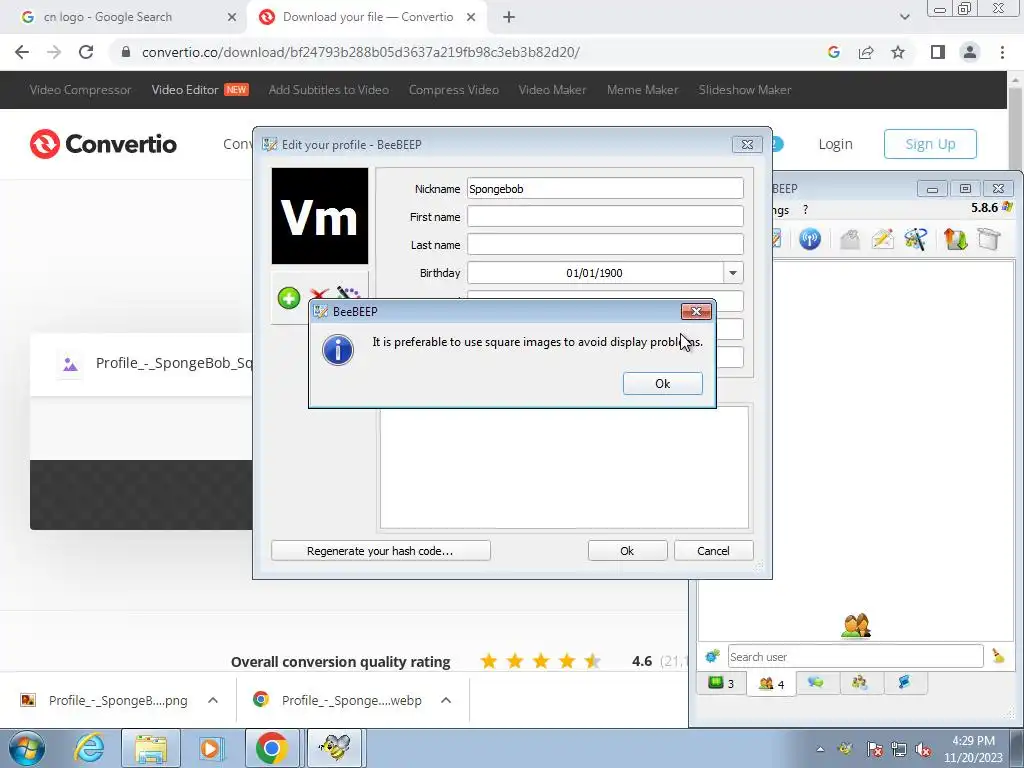Click Chrome back arrow
Image resolution: width=1024 pixels, height=768 pixels.
coord(22,52)
